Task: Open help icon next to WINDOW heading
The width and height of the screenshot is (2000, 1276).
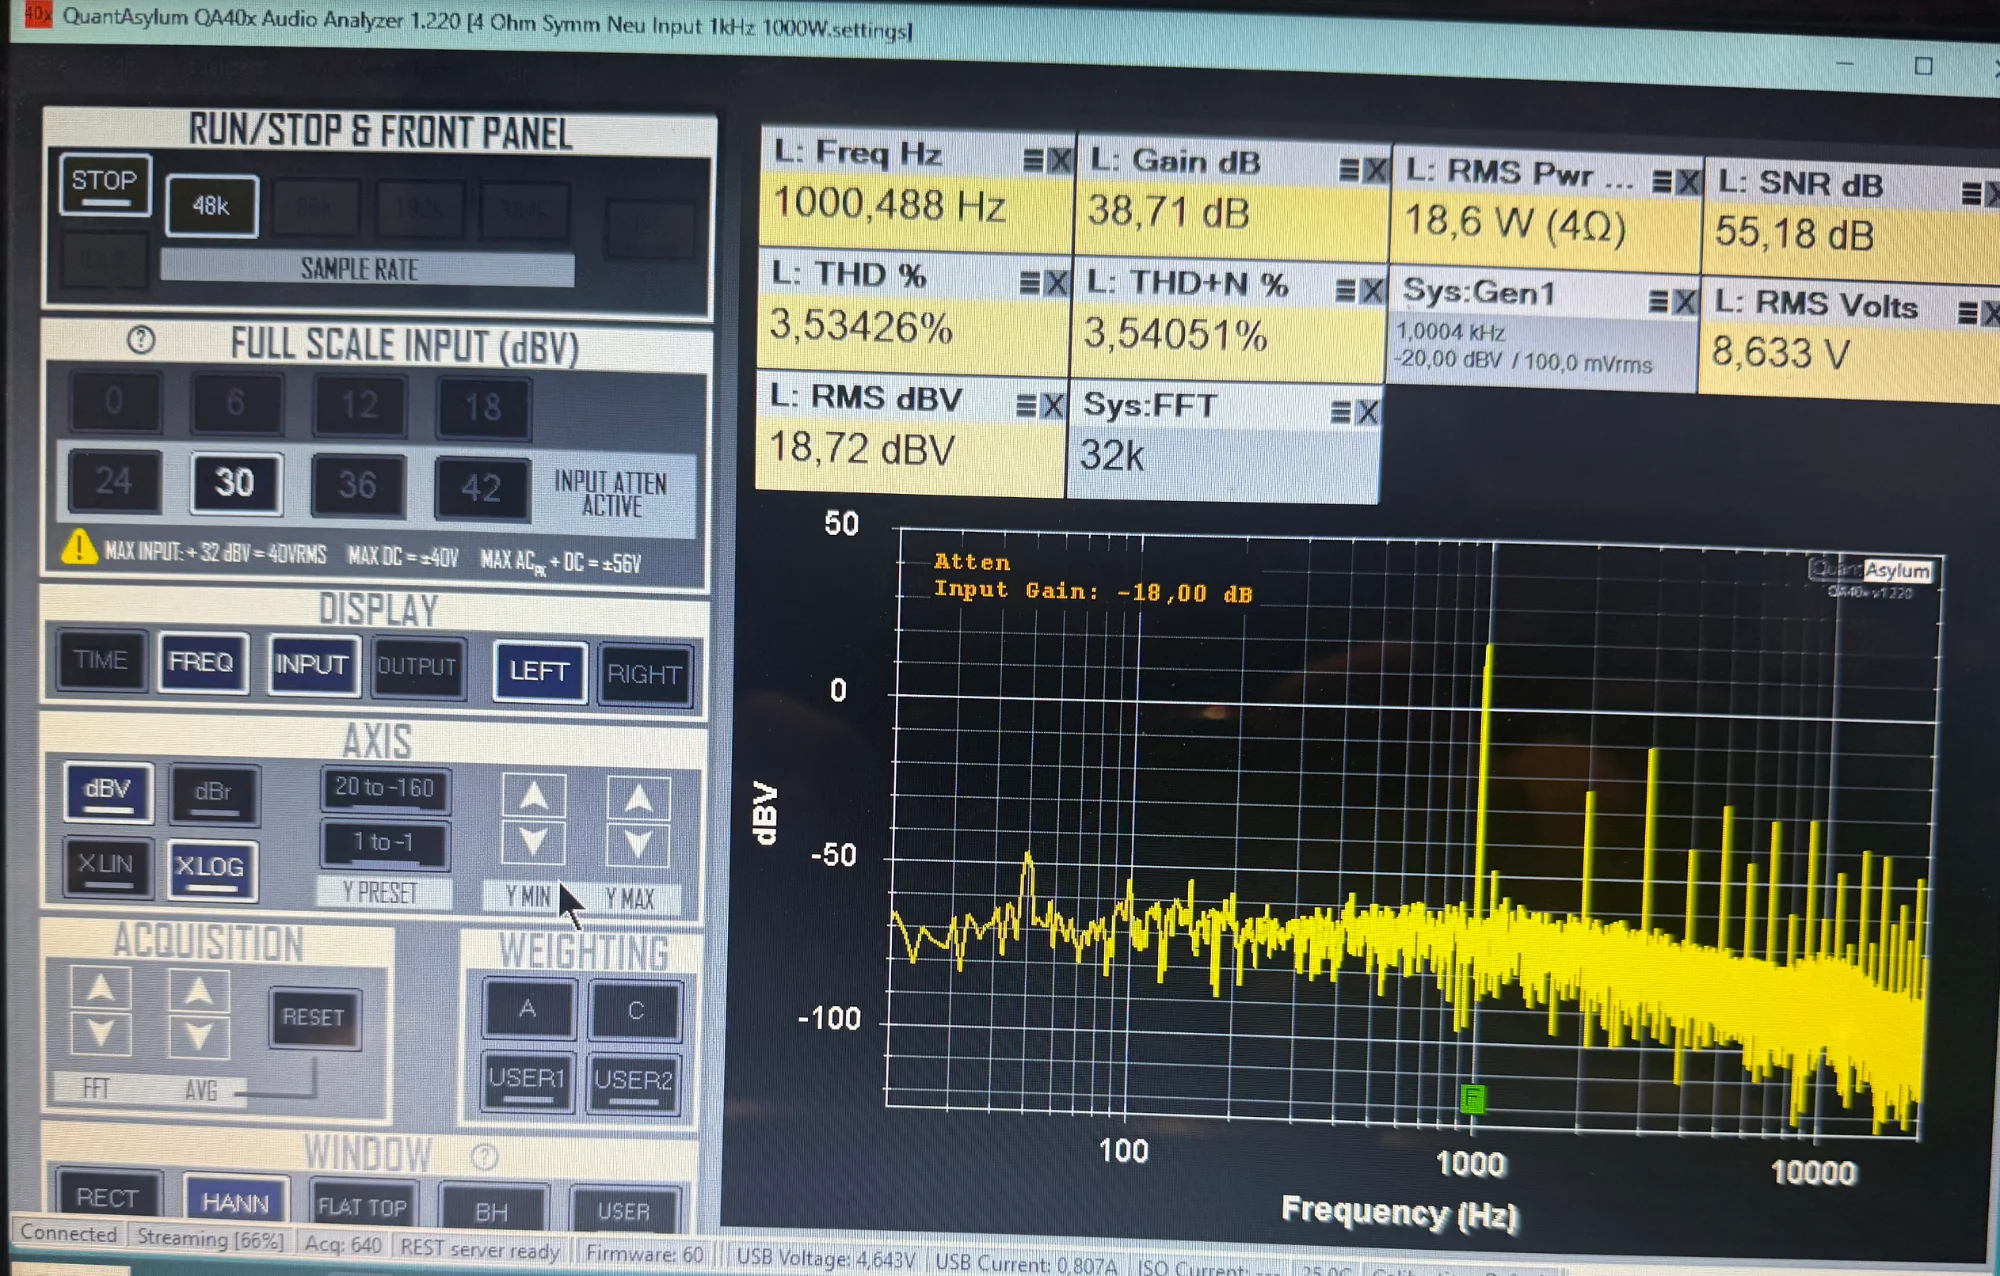Action: tap(485, 1157)
